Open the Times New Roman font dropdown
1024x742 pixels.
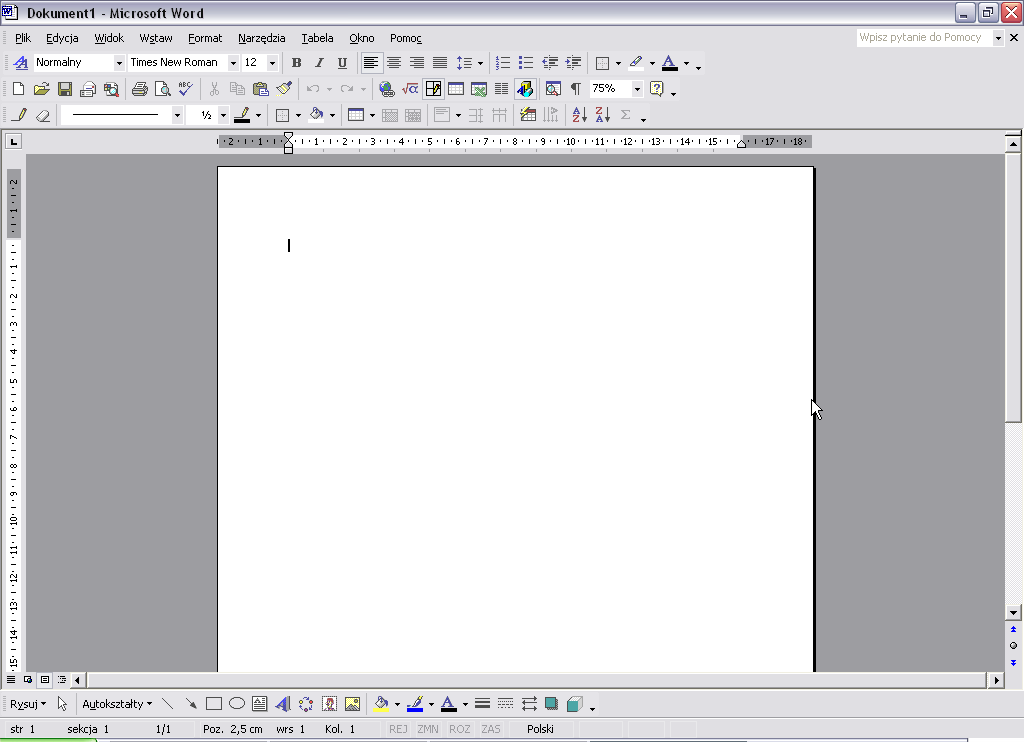pos(233,63)
